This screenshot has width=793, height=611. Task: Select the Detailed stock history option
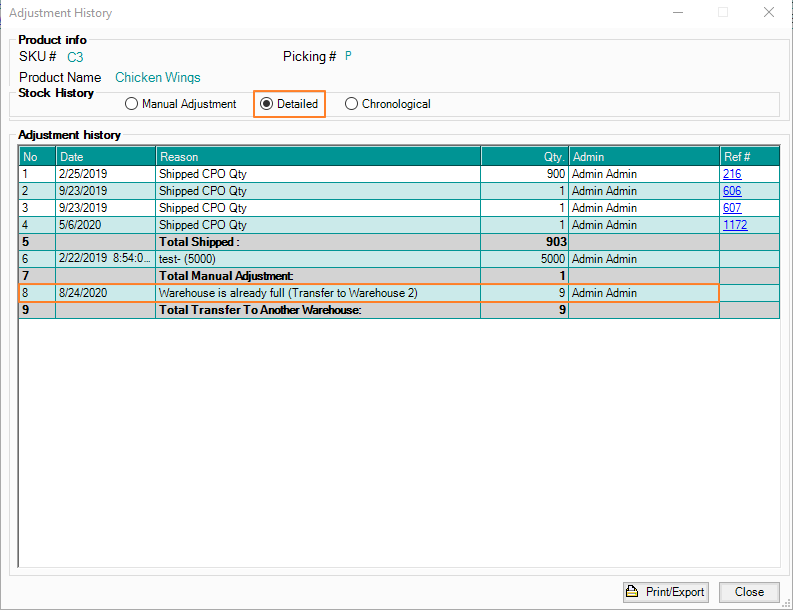pyautogui.click(x=267, y=104)
